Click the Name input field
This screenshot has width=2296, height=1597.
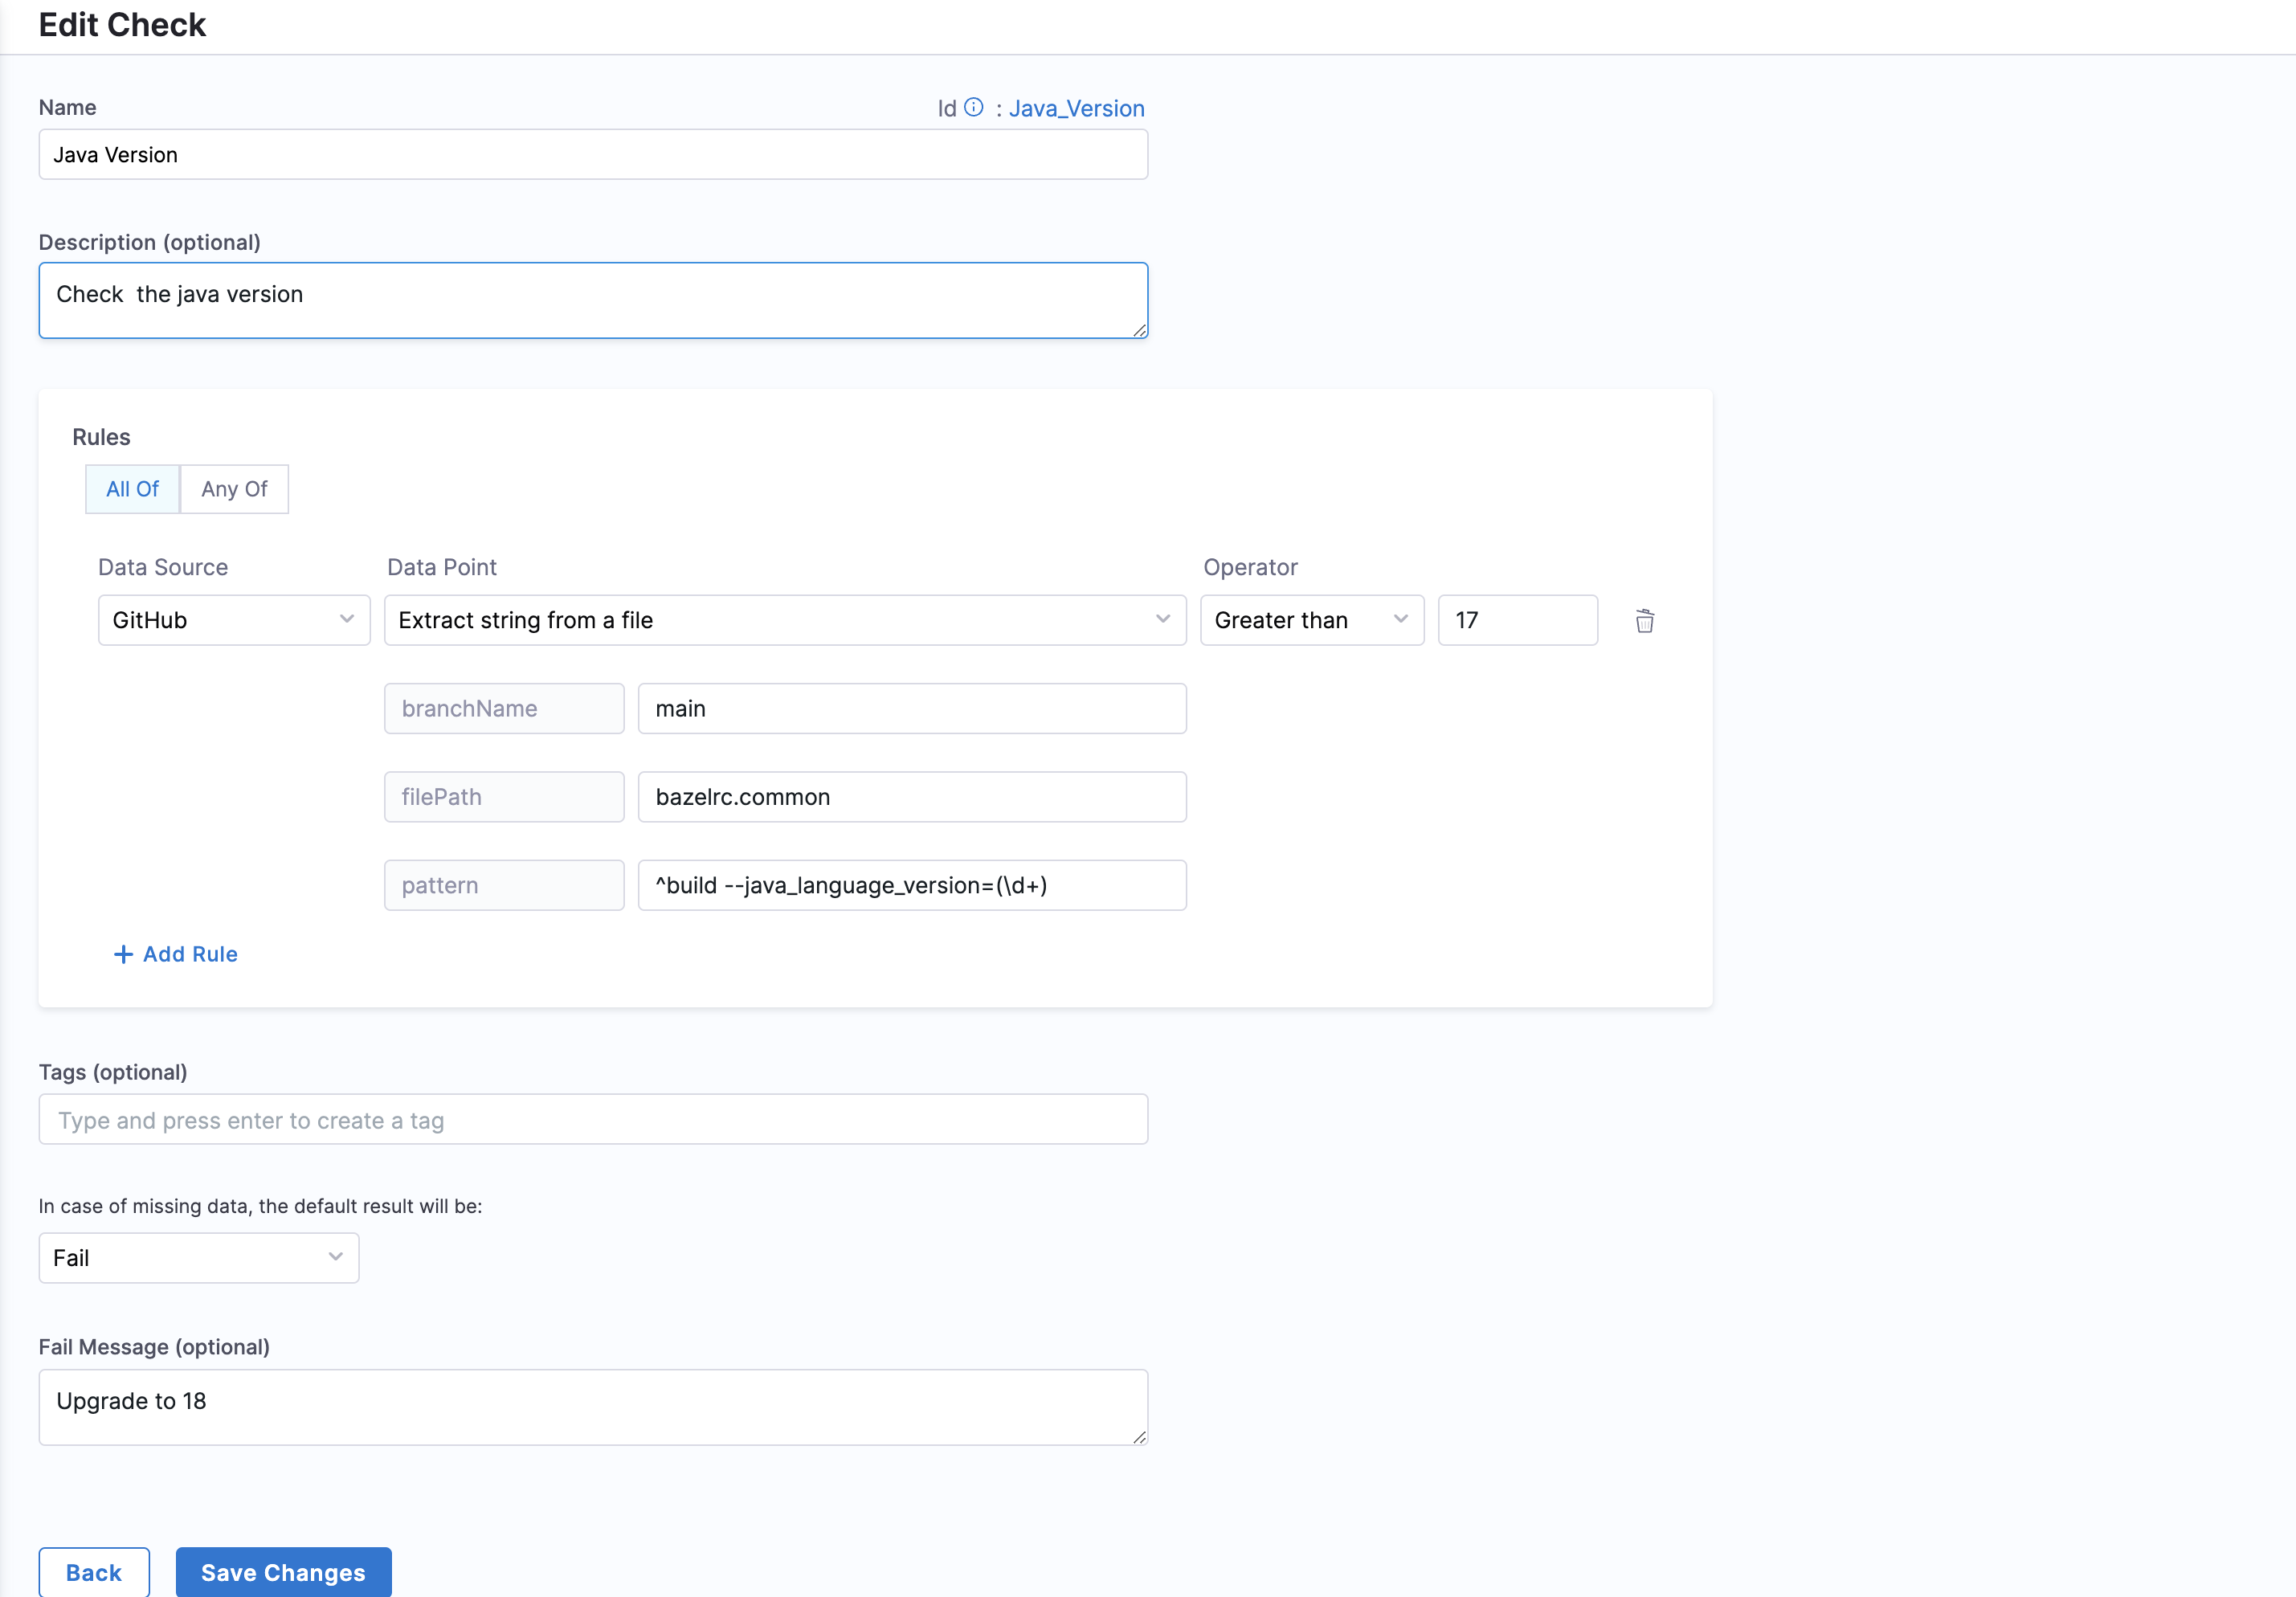592,155
